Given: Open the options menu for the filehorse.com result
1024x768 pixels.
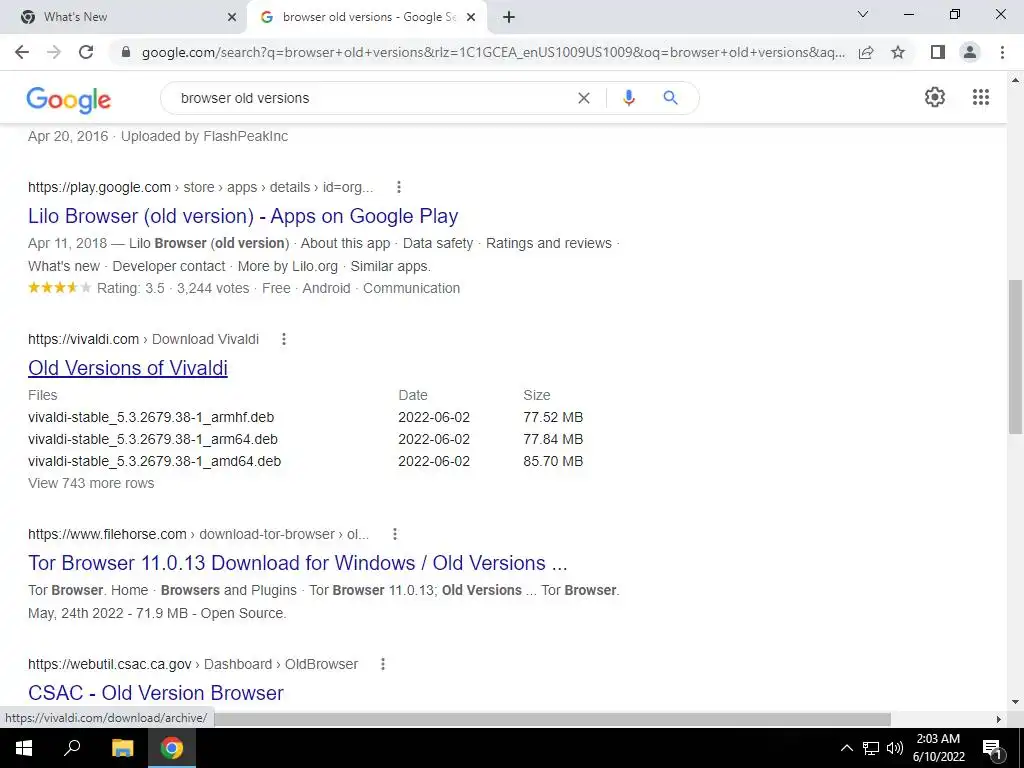Looking at the screenshot, I should [x=394, y=534].
